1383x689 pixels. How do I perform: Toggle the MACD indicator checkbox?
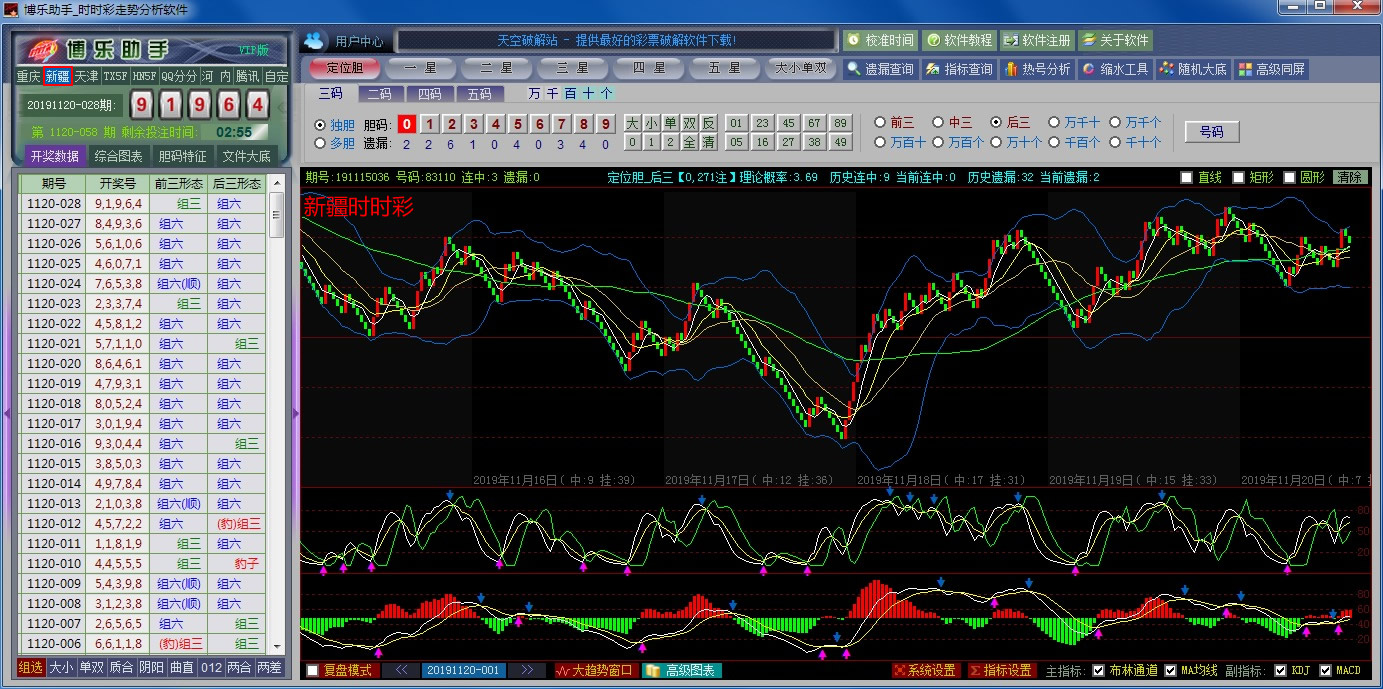coord(1326,670)
